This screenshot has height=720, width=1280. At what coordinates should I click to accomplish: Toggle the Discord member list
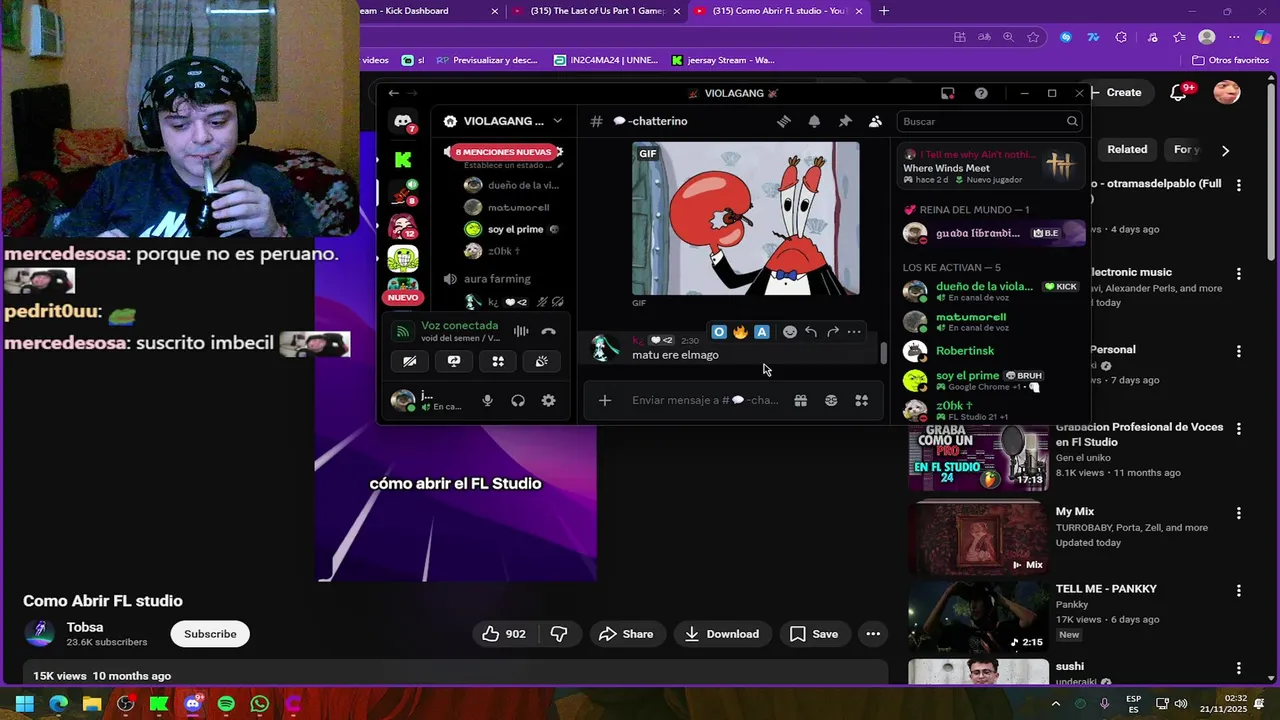coord(875,121)
